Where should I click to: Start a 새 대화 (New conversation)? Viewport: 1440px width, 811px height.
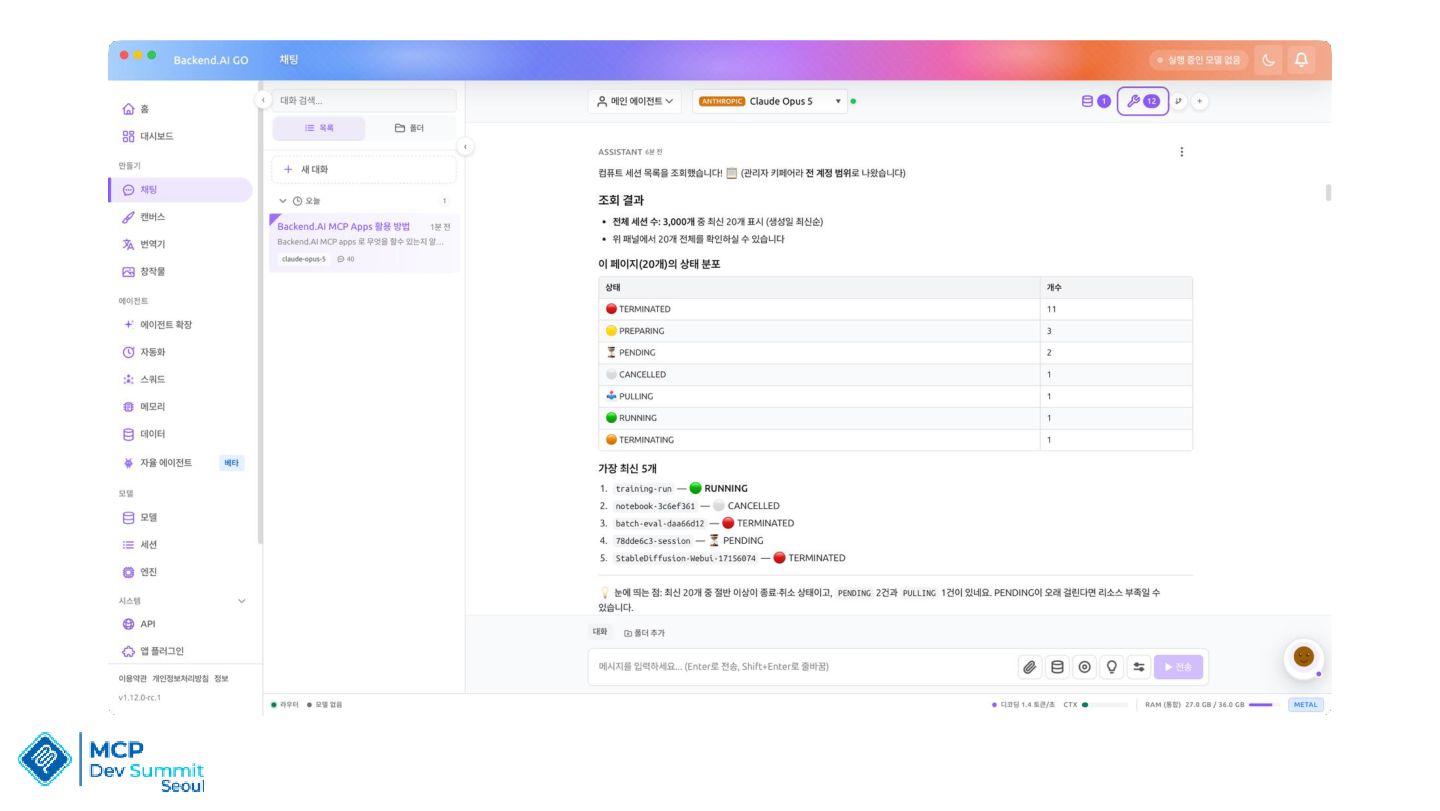click(x=364, y=170)
